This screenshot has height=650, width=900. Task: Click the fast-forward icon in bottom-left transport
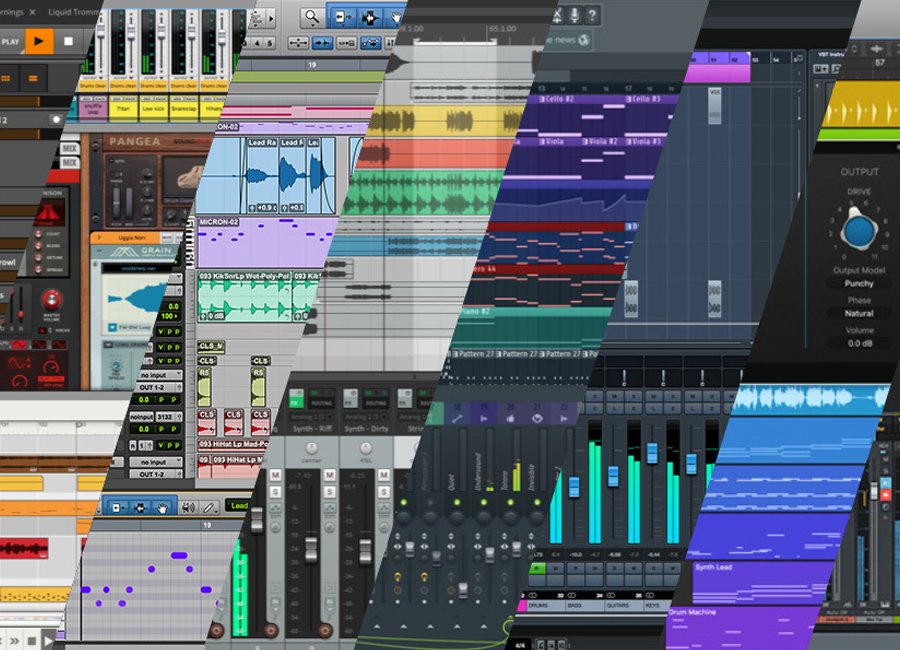tap(14, 641)
